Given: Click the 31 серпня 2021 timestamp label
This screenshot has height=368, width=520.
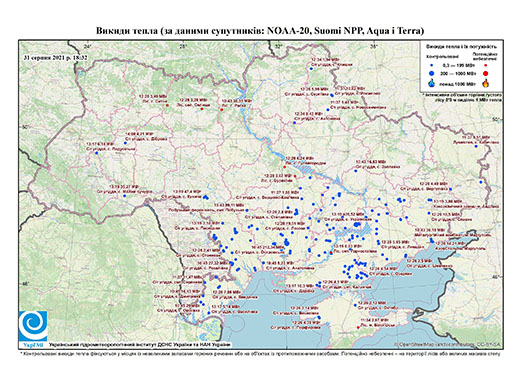Looking at the screenshot, I should click(x=55, y=57).
